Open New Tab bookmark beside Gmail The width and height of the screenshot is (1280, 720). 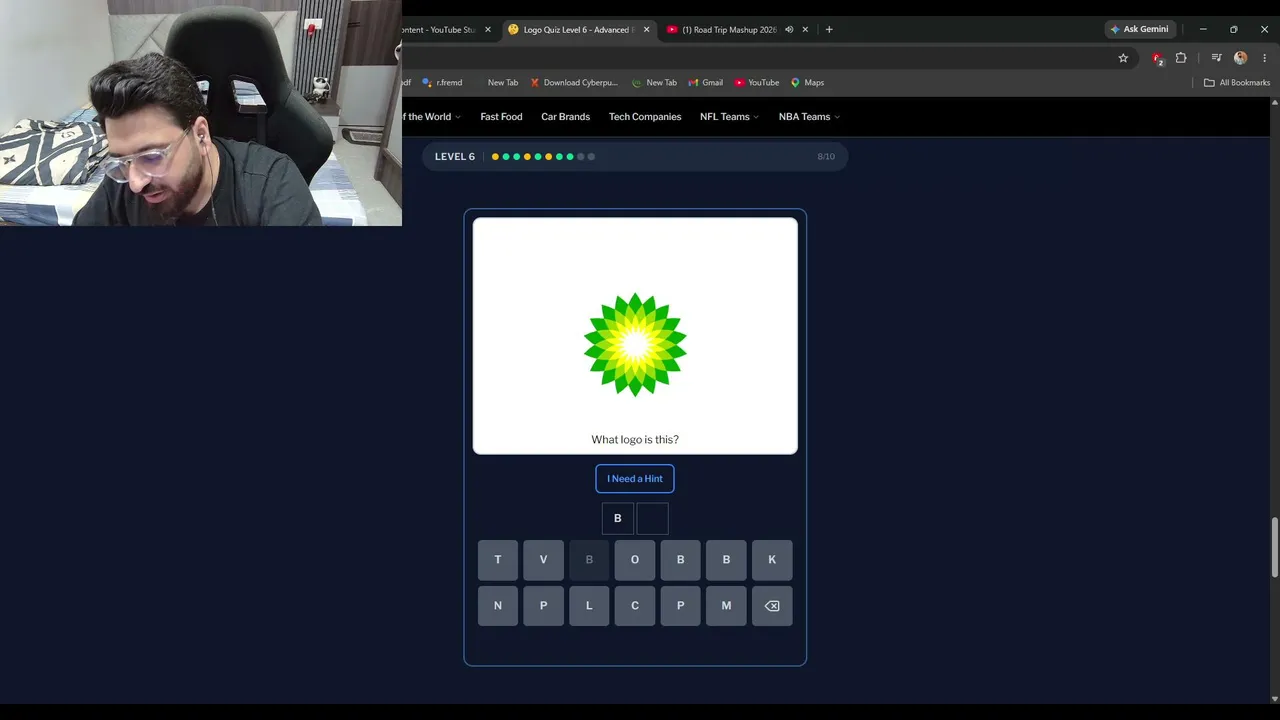coord(654,83)
